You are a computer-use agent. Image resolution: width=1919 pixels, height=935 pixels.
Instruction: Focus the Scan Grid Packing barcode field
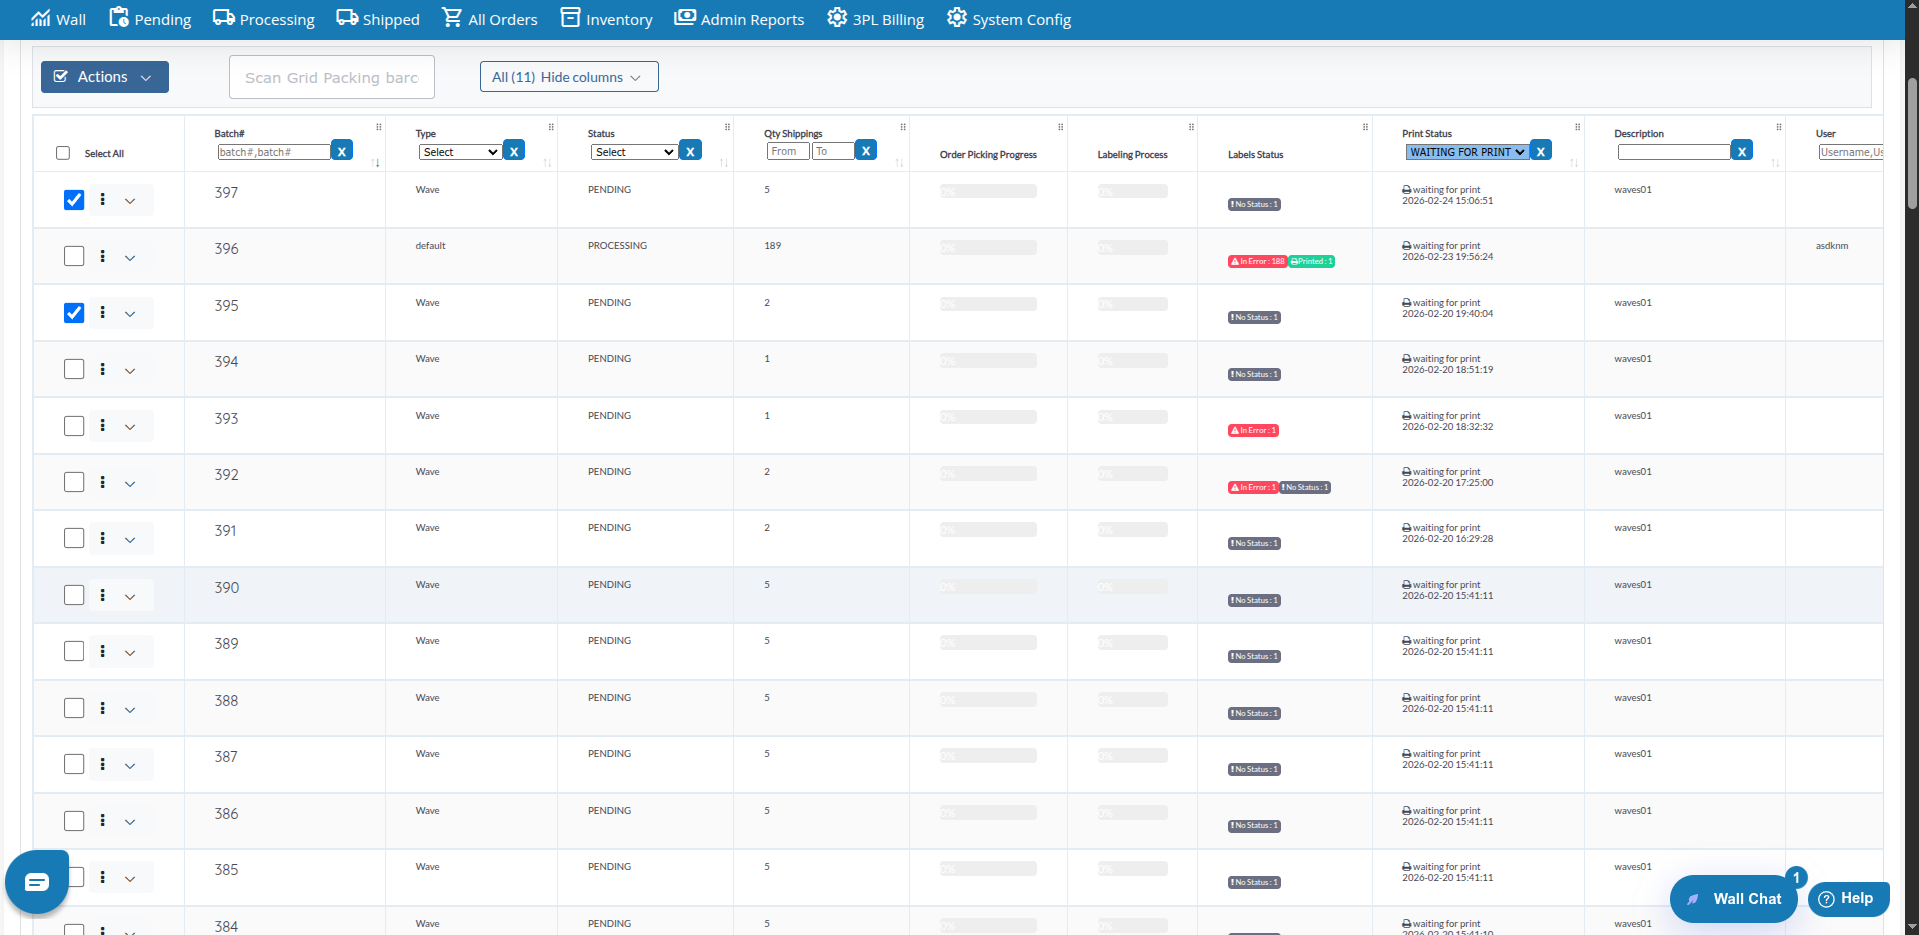331,77
